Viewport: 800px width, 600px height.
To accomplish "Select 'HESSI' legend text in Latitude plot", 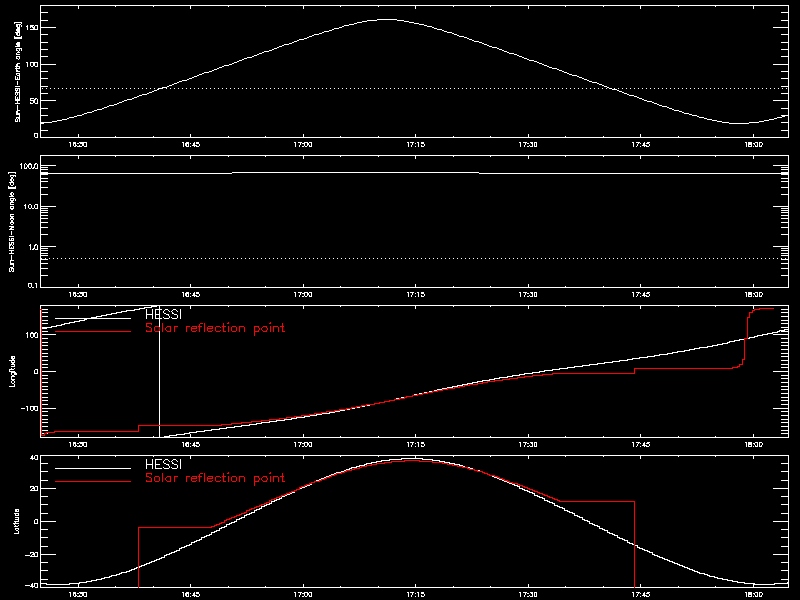I will point(163,464).
